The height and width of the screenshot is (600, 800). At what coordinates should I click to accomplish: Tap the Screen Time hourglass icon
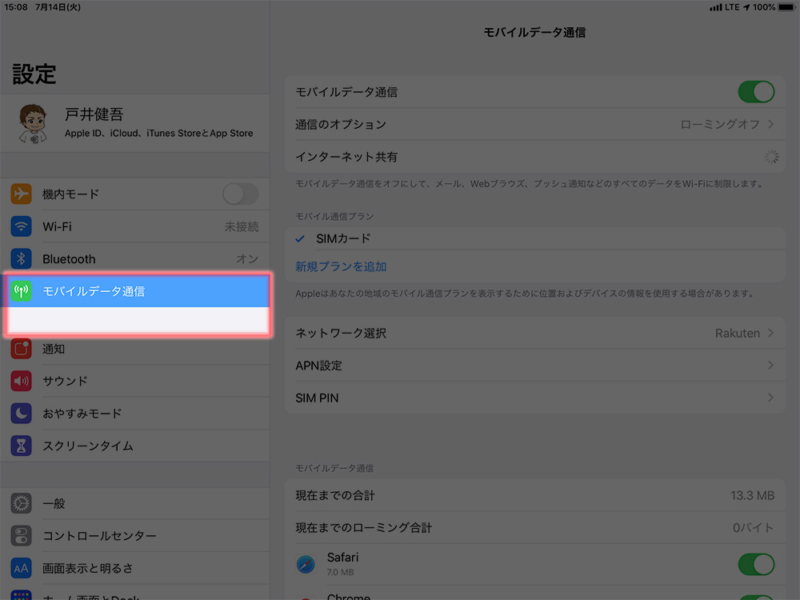[21, 446]
